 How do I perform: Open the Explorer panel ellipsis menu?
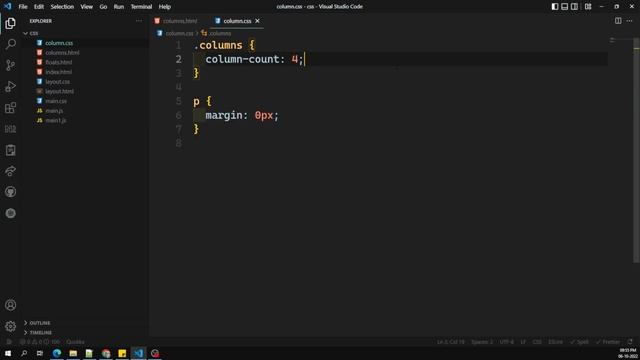click(x=139, y=21)
